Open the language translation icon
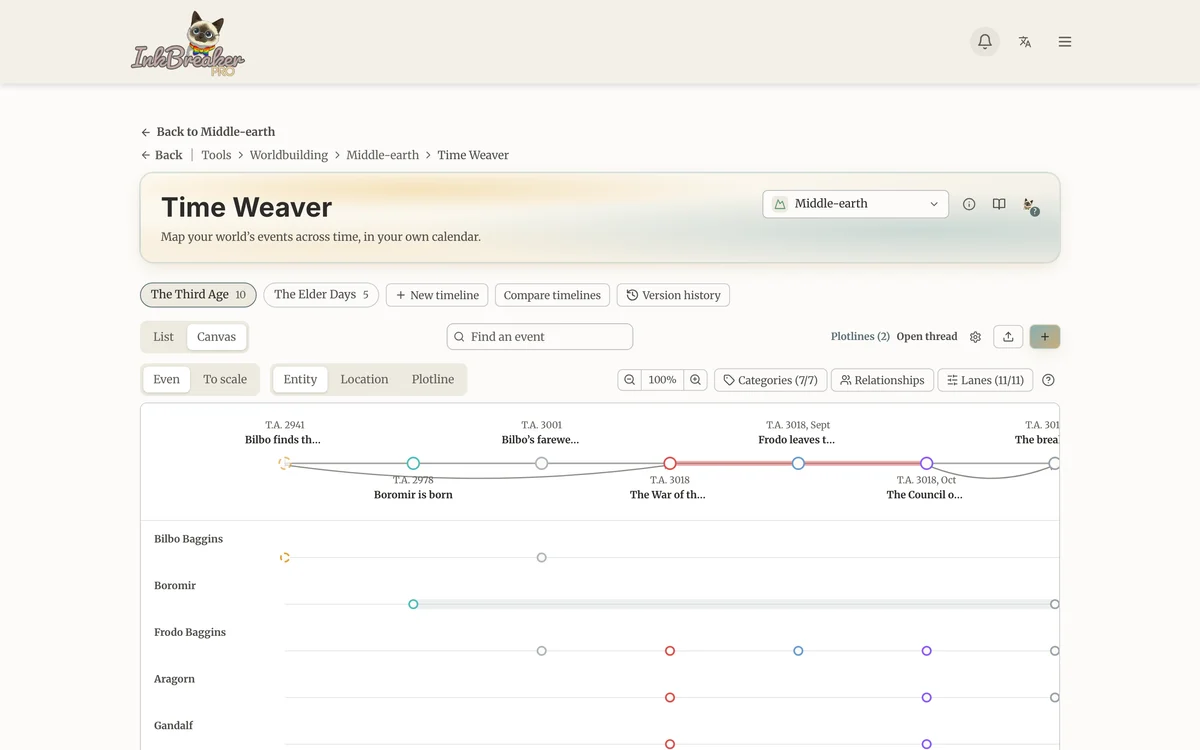This screenshot has height=750, width=1200. (x=1025, y=41)
